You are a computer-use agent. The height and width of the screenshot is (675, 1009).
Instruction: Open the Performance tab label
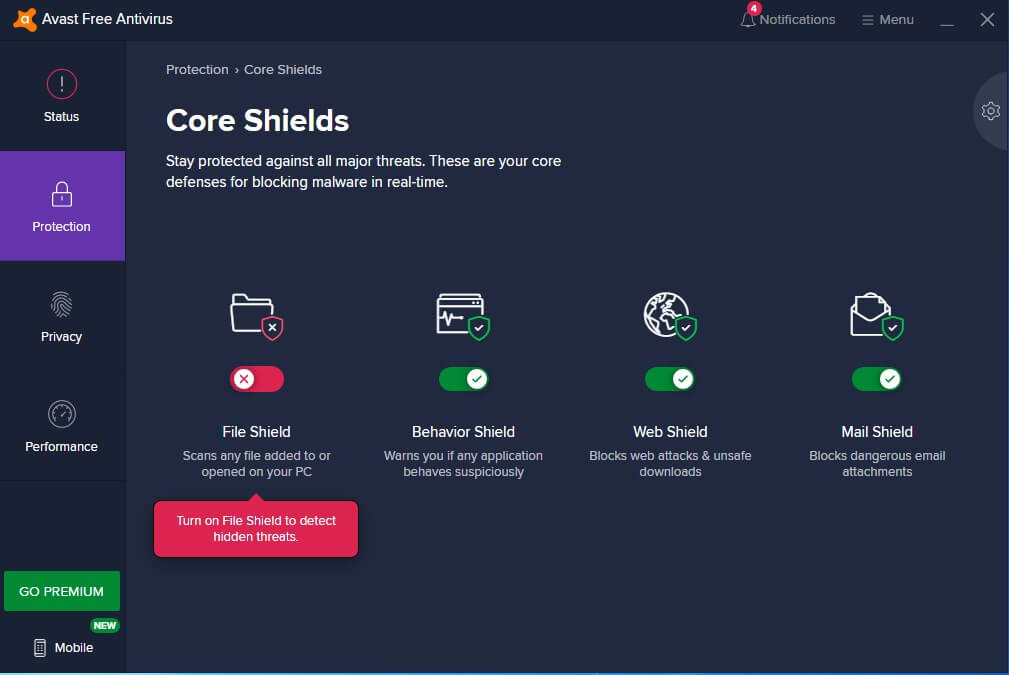tap(61, 447)
